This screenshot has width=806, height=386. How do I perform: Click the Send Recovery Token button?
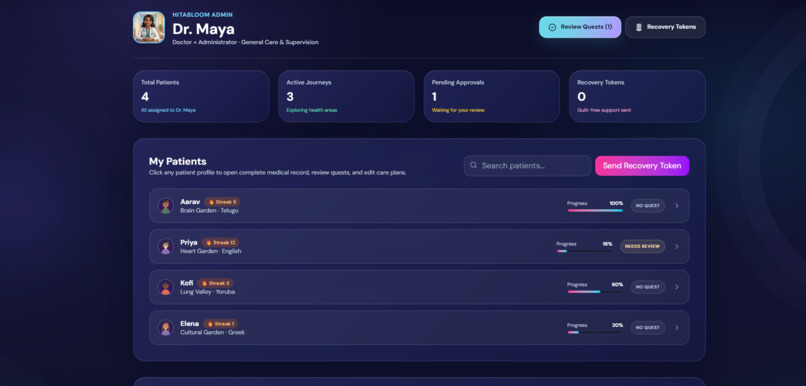click(x=642, y=166)
